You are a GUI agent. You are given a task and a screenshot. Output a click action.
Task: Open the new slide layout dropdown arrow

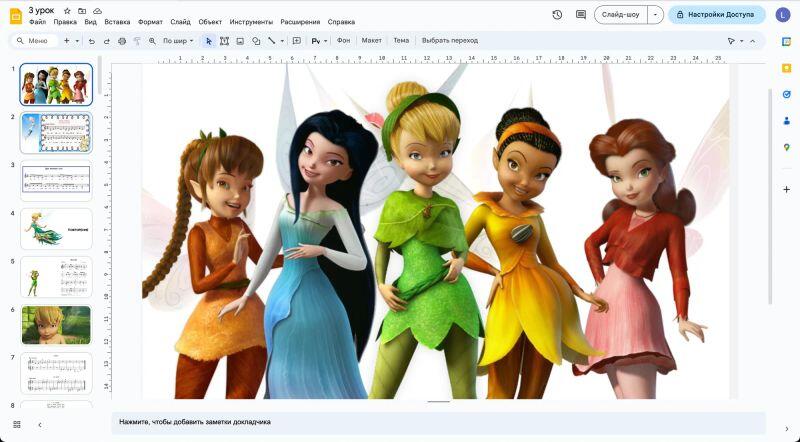pyautogui.click(x=77, y=41)
